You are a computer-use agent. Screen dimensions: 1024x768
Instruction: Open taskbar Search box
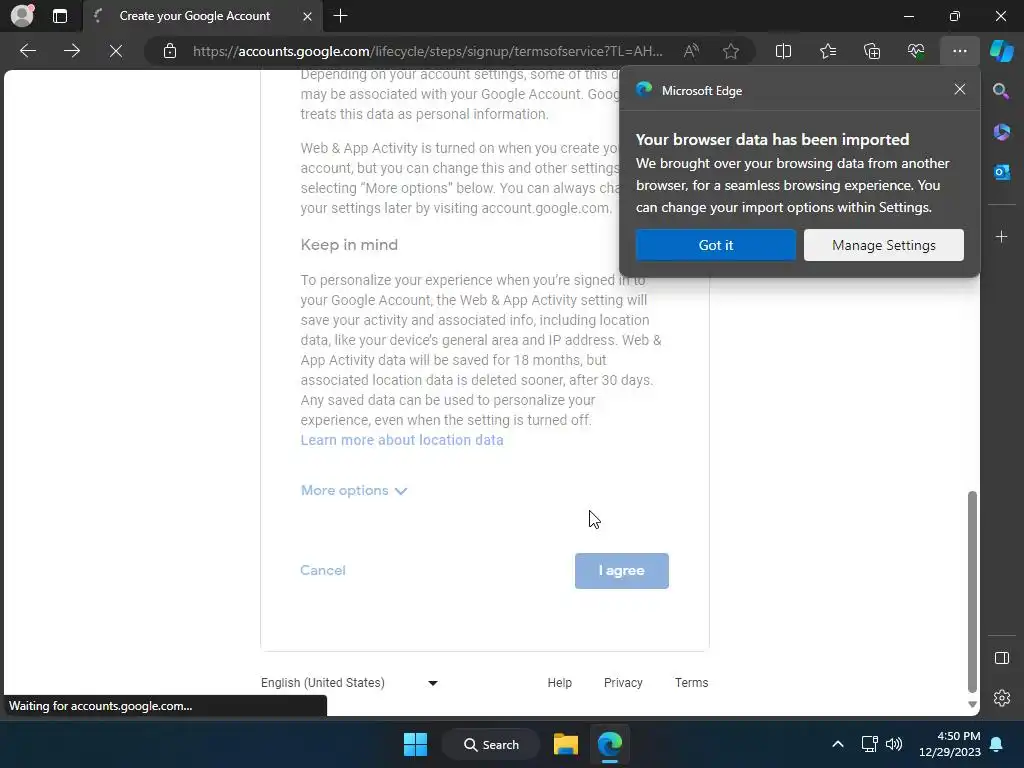click(x=491, y=744)
